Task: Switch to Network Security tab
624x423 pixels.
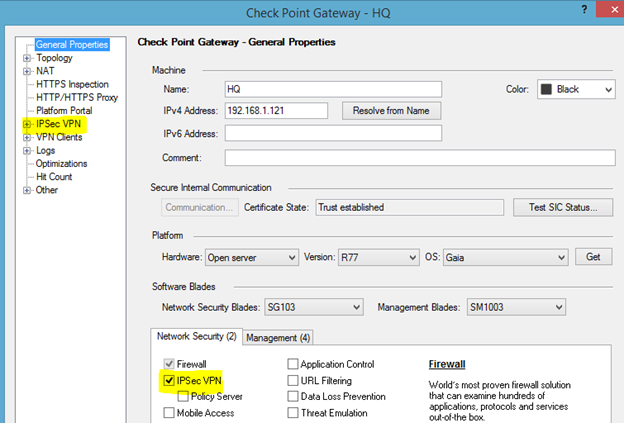Action: click(197, 336)
